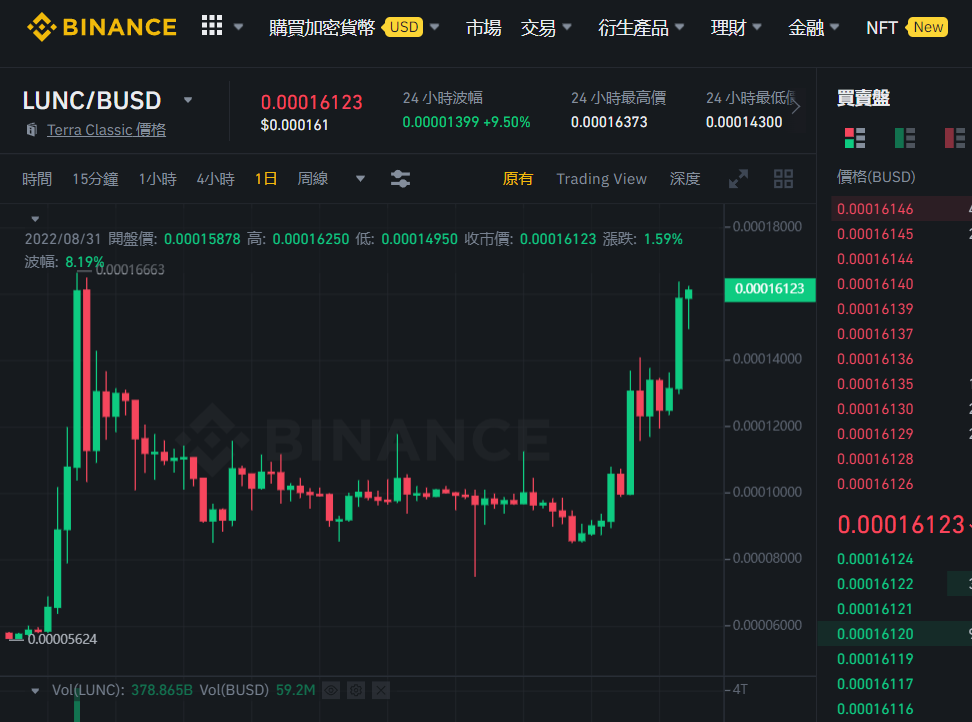The height and width of the screenshot is (722, 972).
Task: Switch to 深度 depth chart
Action: pyautogui.click(x=685, y=179)
